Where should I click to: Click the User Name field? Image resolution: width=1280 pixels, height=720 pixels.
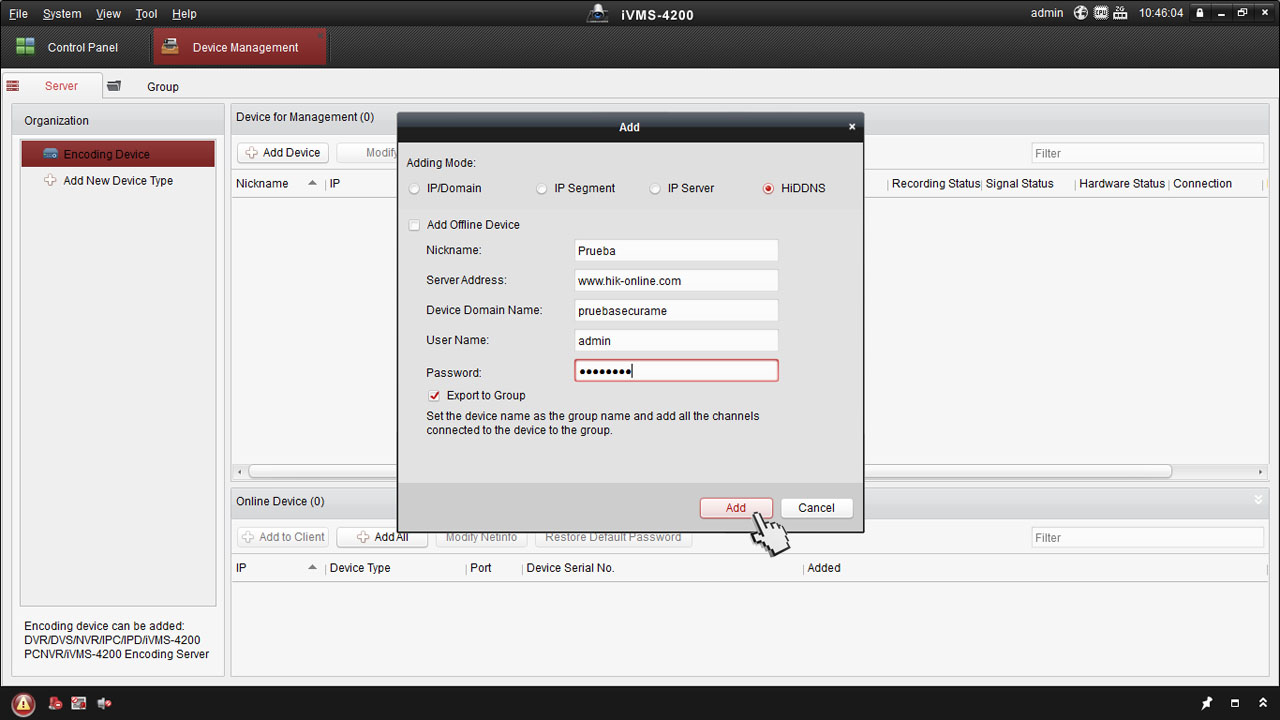click(676, 341)
